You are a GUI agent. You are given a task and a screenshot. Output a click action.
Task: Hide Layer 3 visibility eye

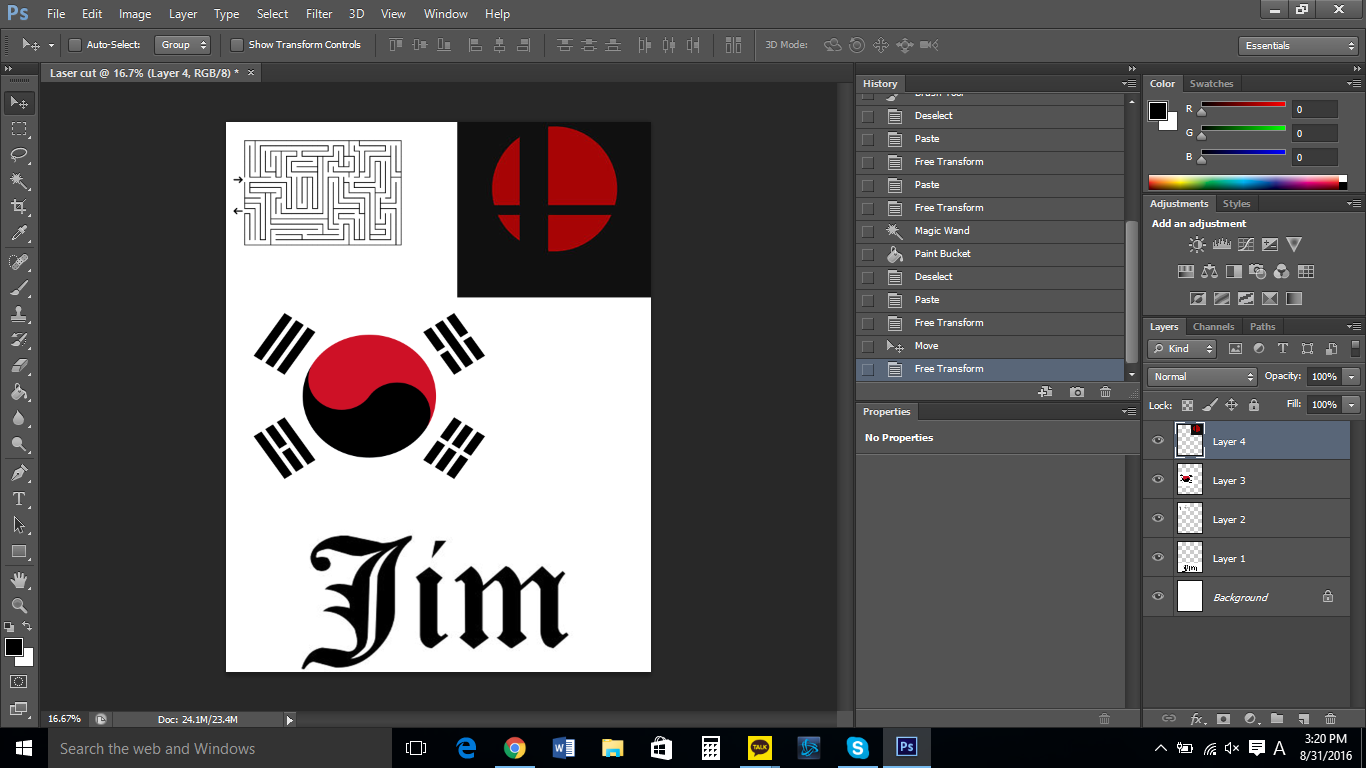click(1158, 480)
